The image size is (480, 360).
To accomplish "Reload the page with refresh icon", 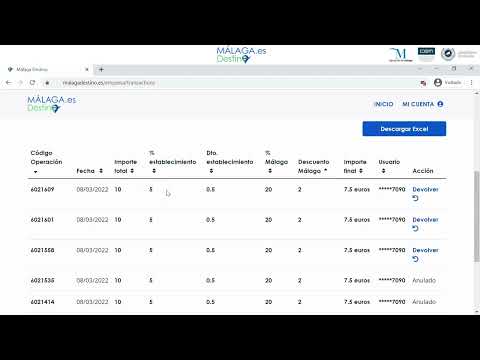I will [32, 83].
